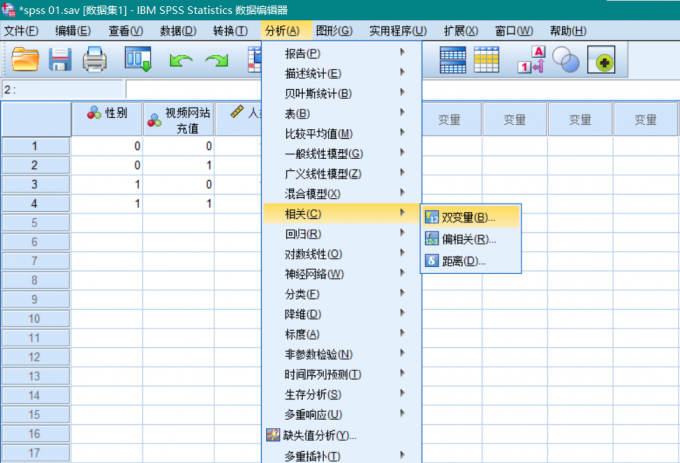Expand the 贝叶斯统计(B) submenu arrow
This screenshot has width=680, height=463.
(402, 92)
